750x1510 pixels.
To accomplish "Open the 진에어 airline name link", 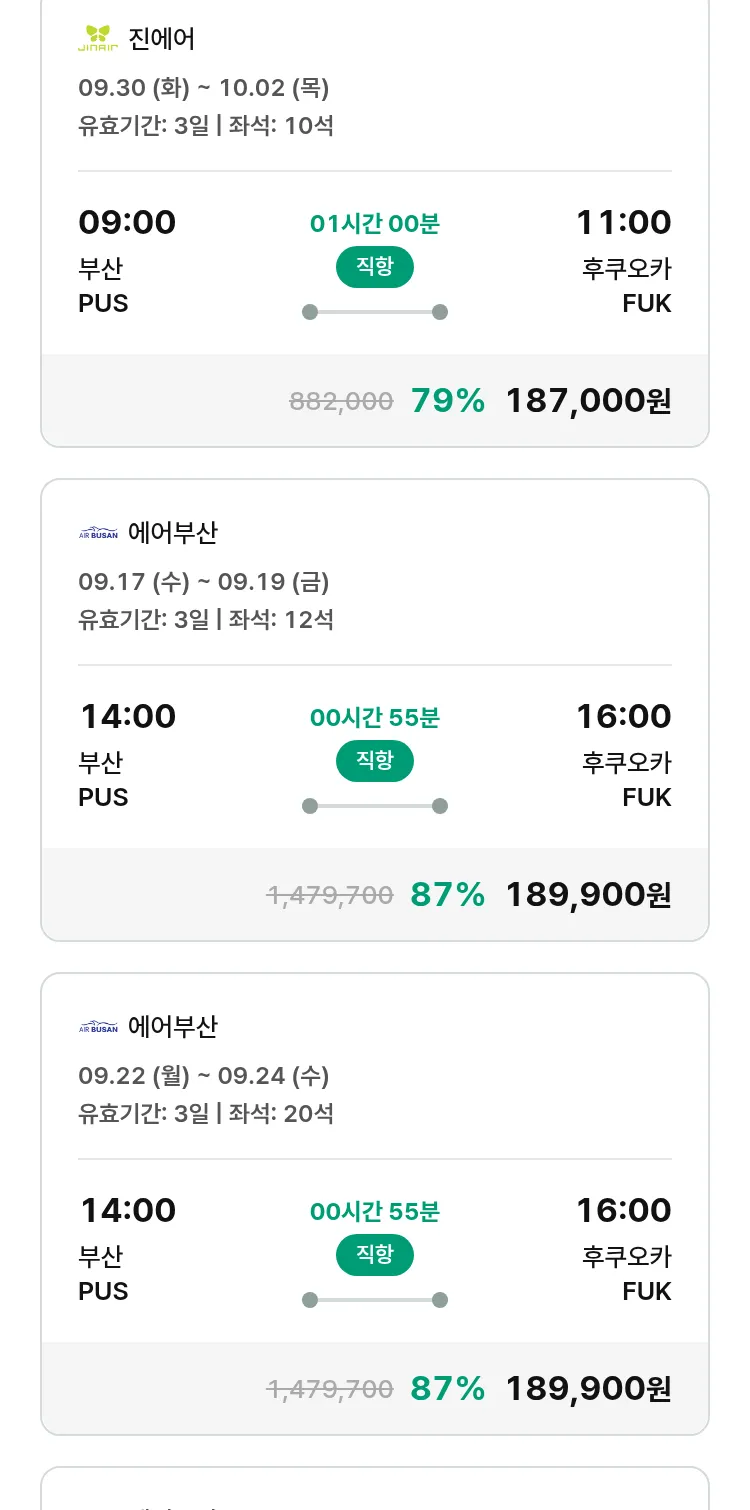I will tap(162, 39).
